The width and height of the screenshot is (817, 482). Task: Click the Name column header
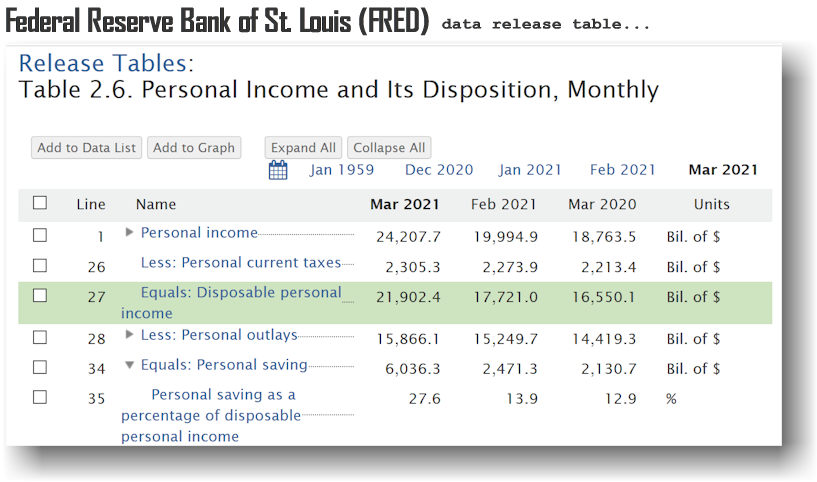(x=156, y=204)
